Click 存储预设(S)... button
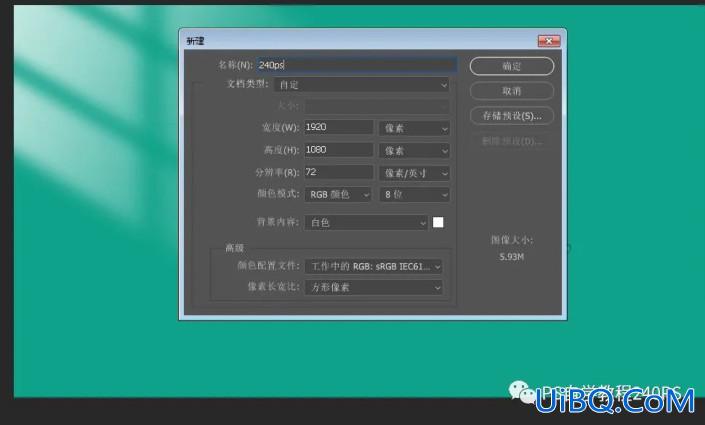This screenshot has width=705, height=425. click(512, 116)
